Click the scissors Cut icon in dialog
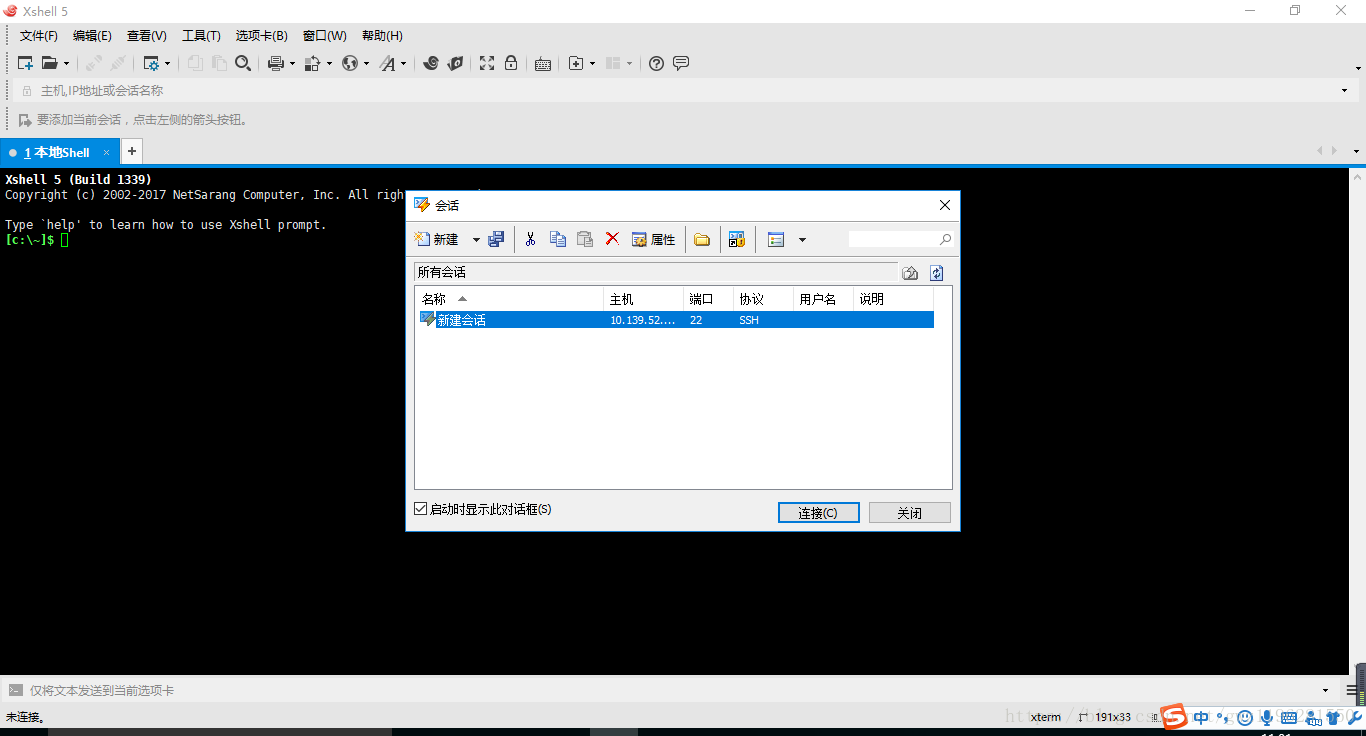Screen dimensions: 1366x736 click(x=531, y=239)
